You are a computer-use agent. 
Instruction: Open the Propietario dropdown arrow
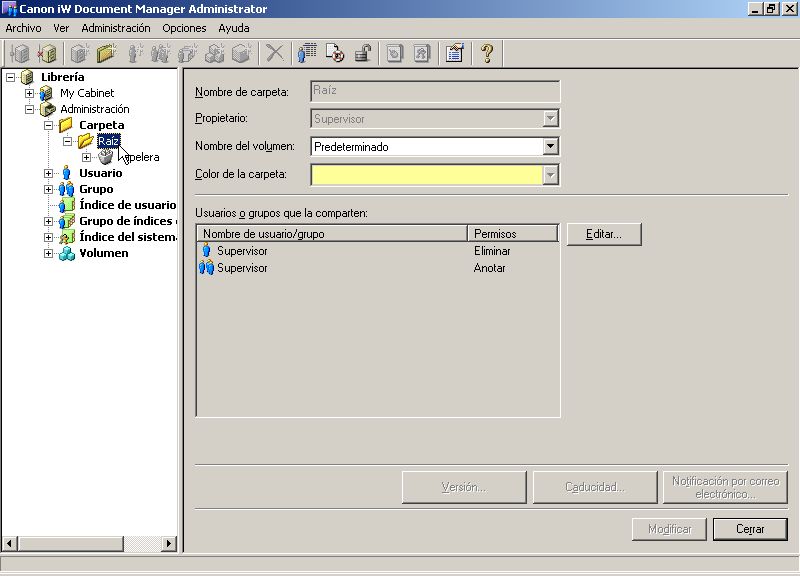click(x=550, y=118)
